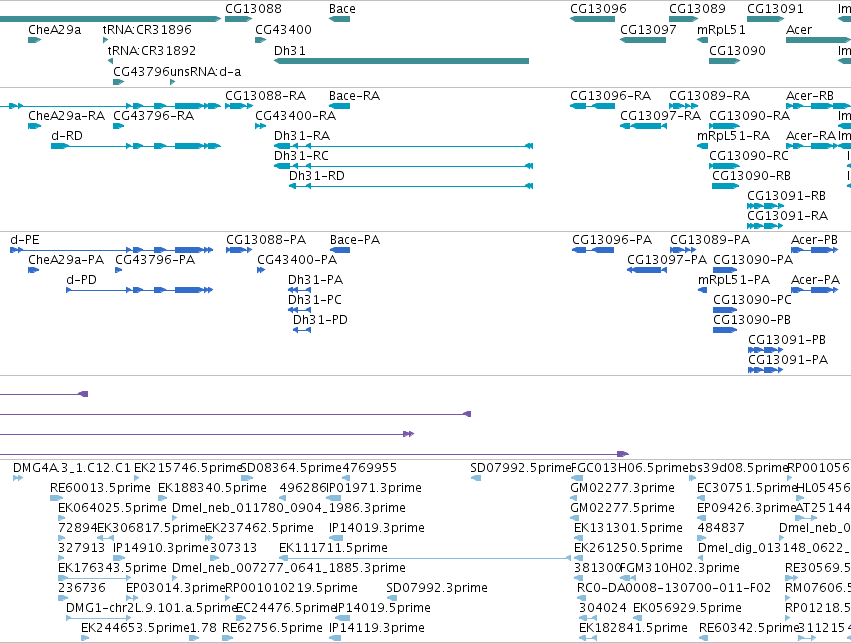Open EST IP14119.3prime
Viewport: 851px width, 643px height.
(x=376, y=628)
